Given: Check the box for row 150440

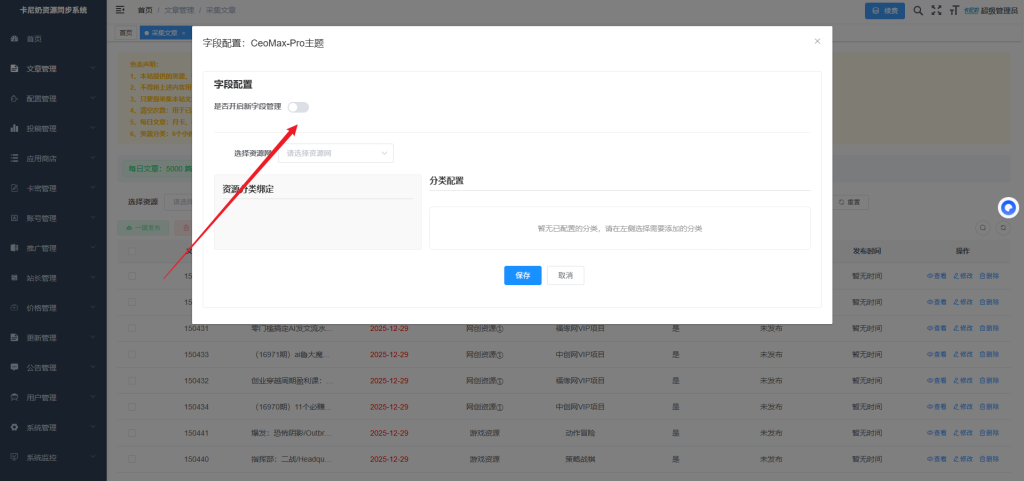Looking at the screenshot, I should (x=133, y=459).
